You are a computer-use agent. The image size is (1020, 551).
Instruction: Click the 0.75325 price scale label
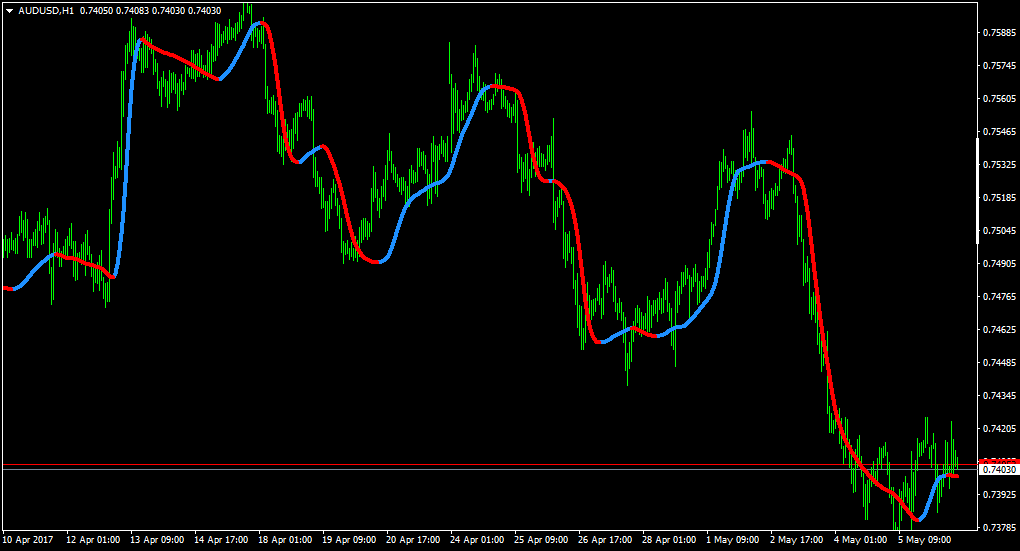click(1000, 165)
